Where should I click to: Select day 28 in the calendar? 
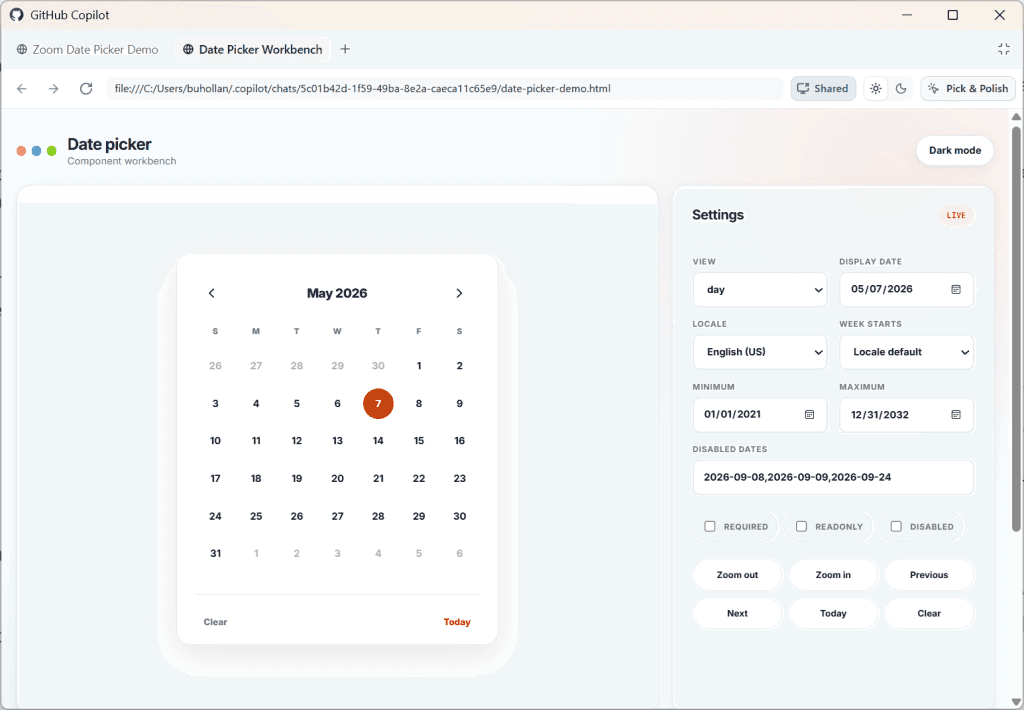(x=378, y=516)
